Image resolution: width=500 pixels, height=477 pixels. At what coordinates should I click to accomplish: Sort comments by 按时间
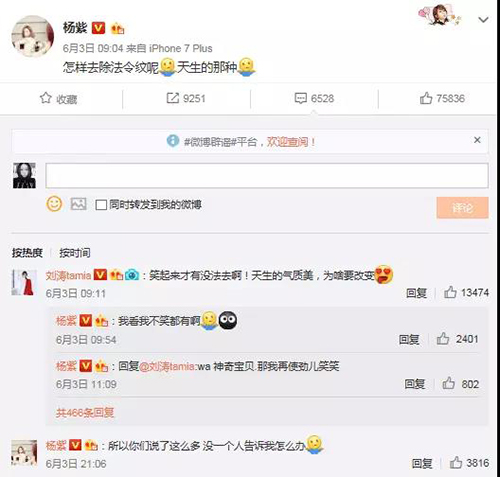coord(75,253)
